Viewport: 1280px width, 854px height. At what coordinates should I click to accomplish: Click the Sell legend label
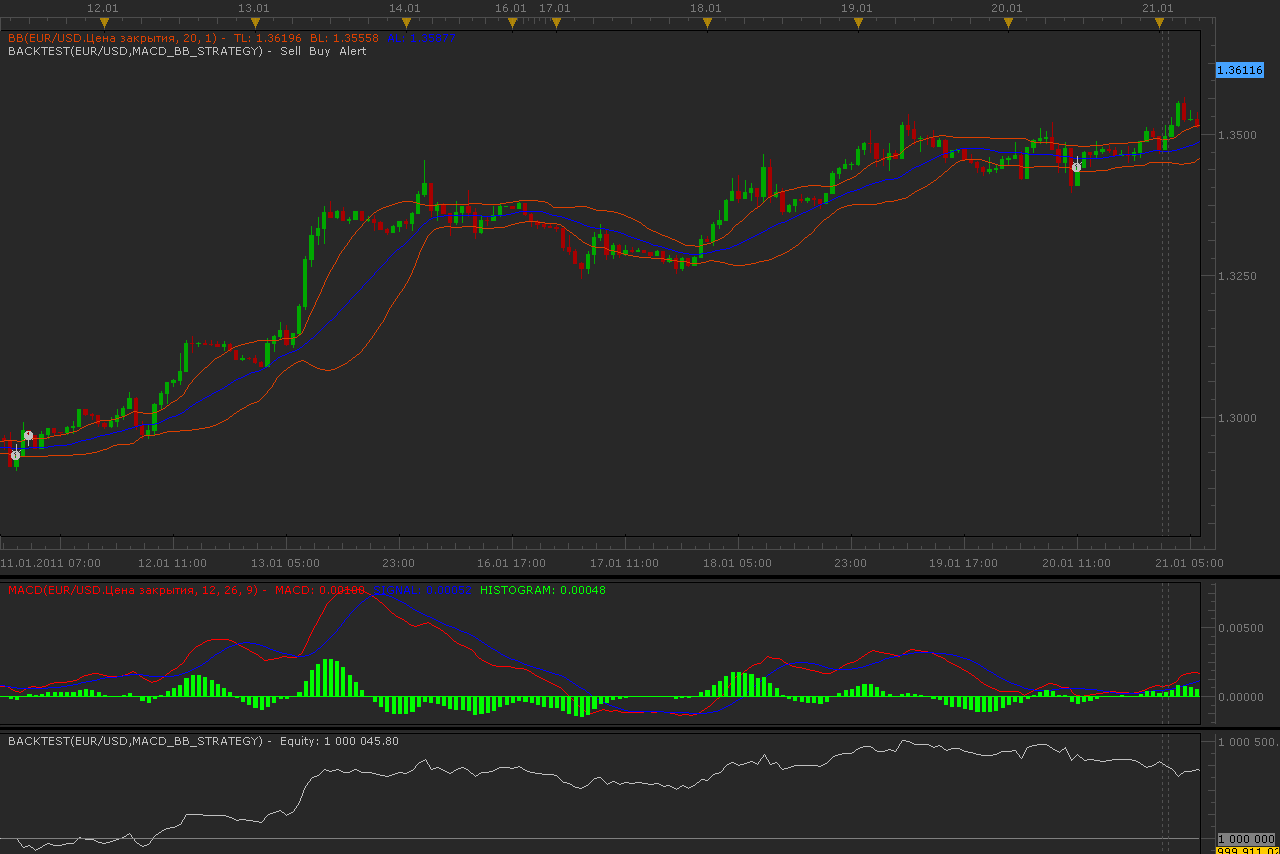pyautogui.click(x=290, y=51)
